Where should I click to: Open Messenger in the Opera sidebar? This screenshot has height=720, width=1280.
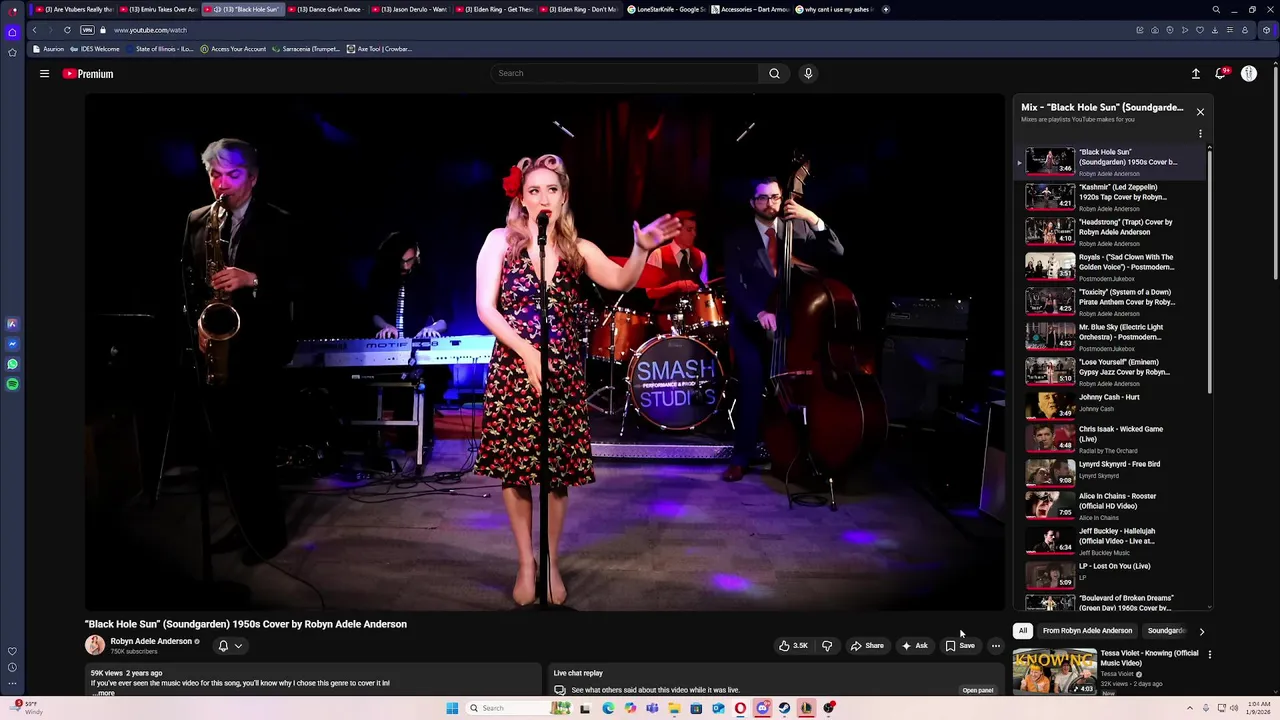click(12, 344)
